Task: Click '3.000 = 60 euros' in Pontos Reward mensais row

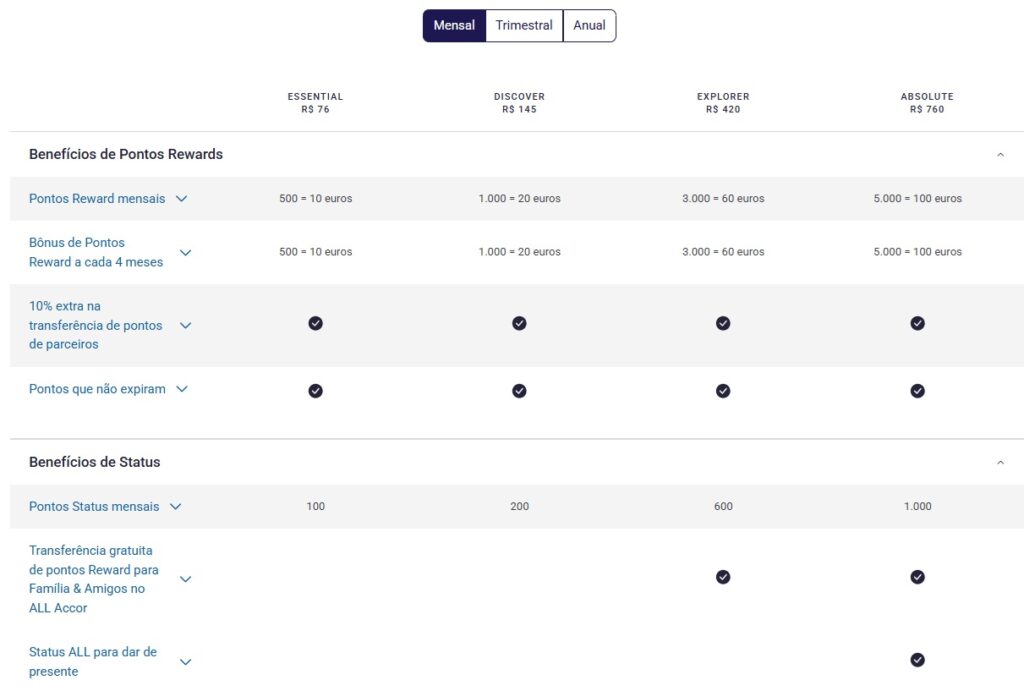Action: point(723,199)
